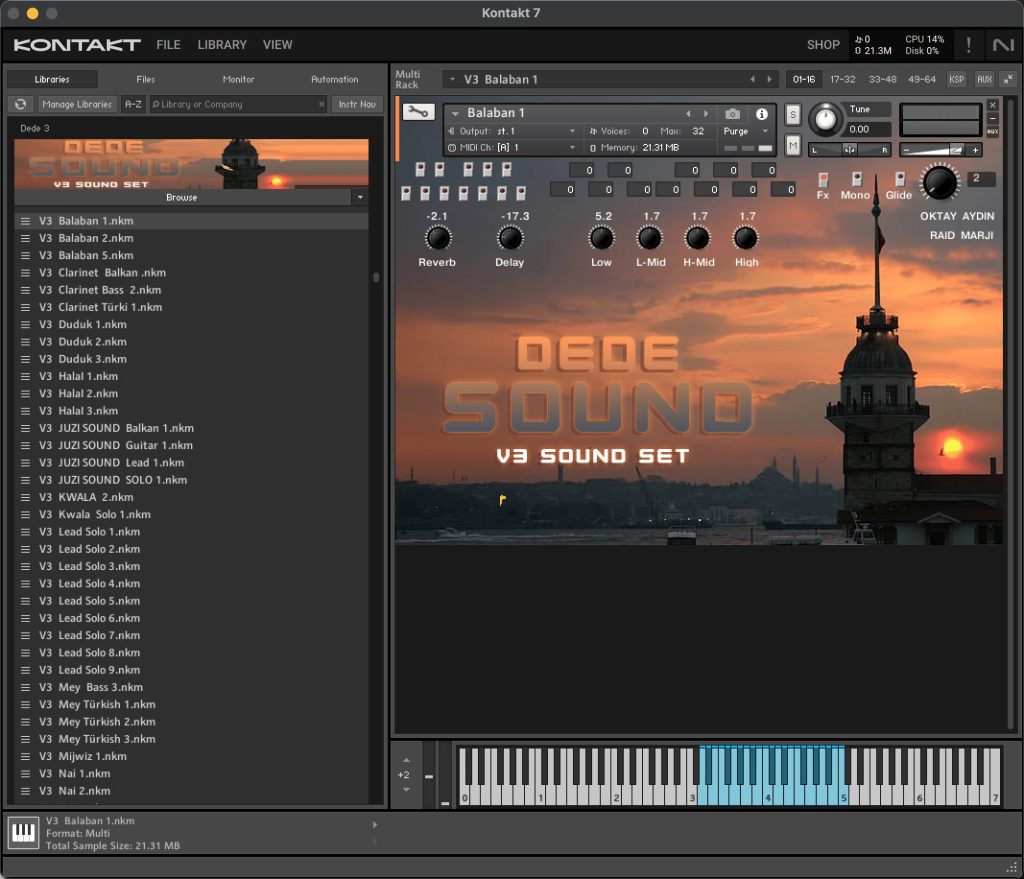Toggle the Glide switch

[x=899, y=179]
